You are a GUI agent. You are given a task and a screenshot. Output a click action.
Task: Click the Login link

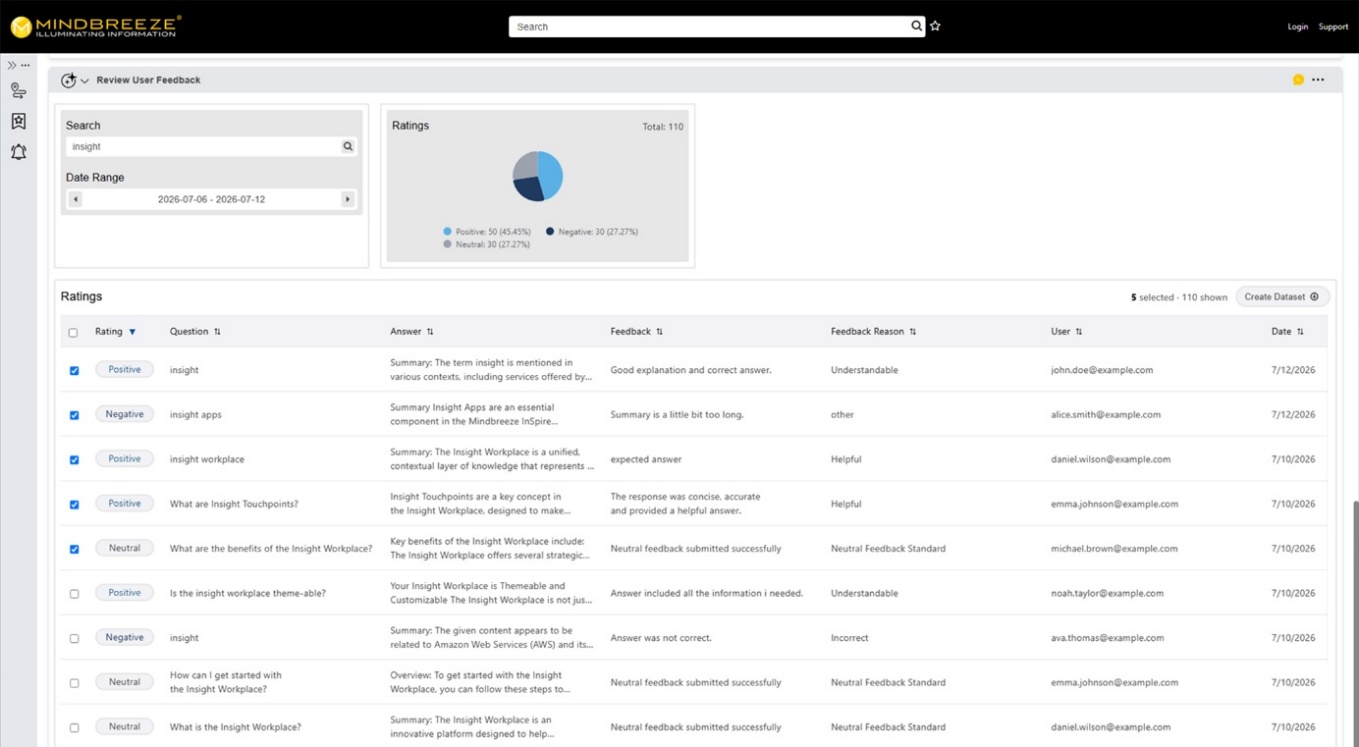(1297, 27)
